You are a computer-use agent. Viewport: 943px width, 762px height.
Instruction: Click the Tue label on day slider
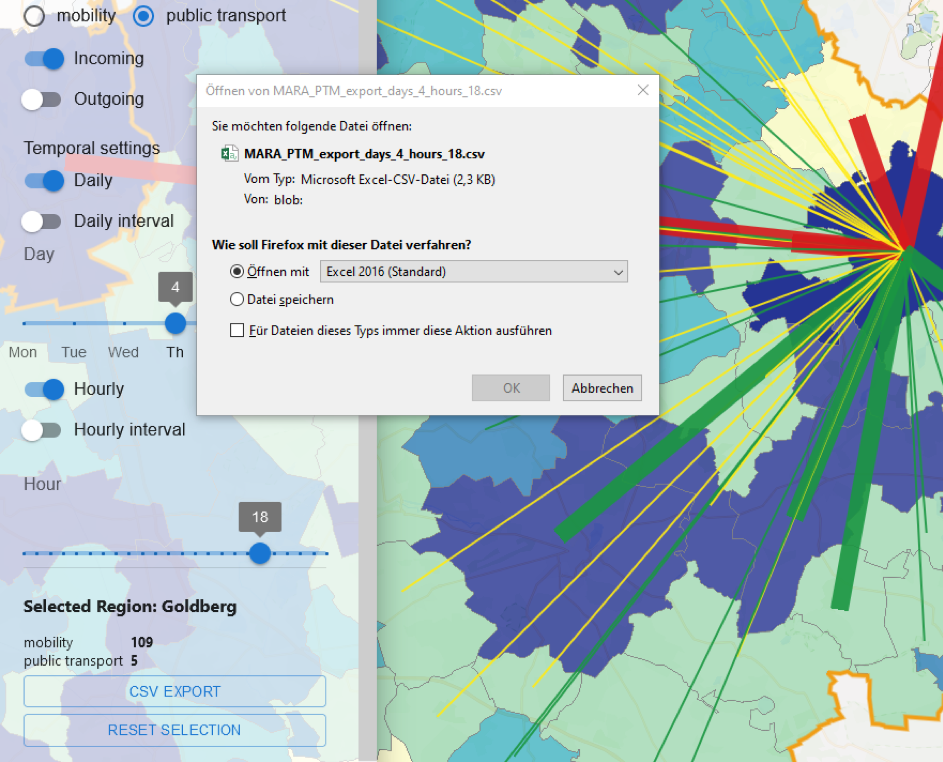[74, 352]
